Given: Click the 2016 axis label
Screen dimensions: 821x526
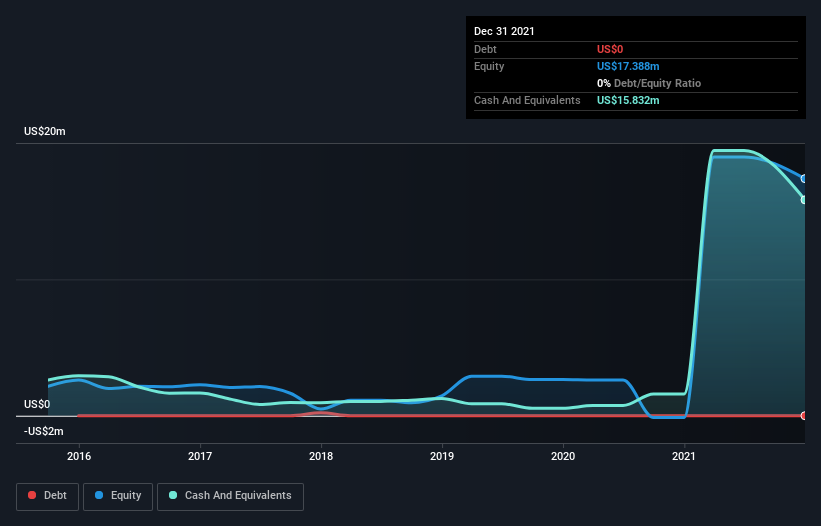Looking at the screenshot, I should point(79,456).
